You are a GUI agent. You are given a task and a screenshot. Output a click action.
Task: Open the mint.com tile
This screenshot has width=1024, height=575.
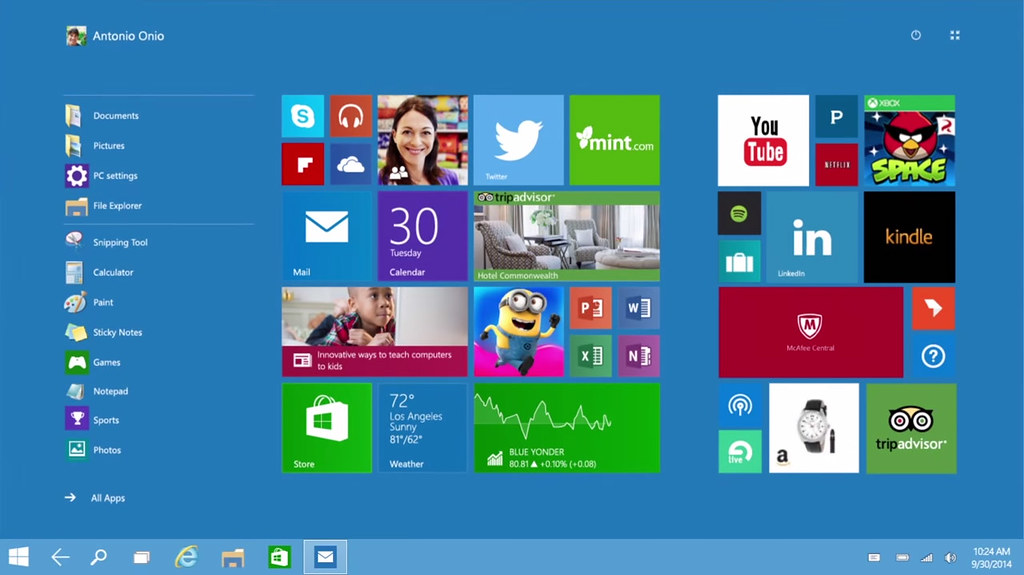[x=615, y=140]
